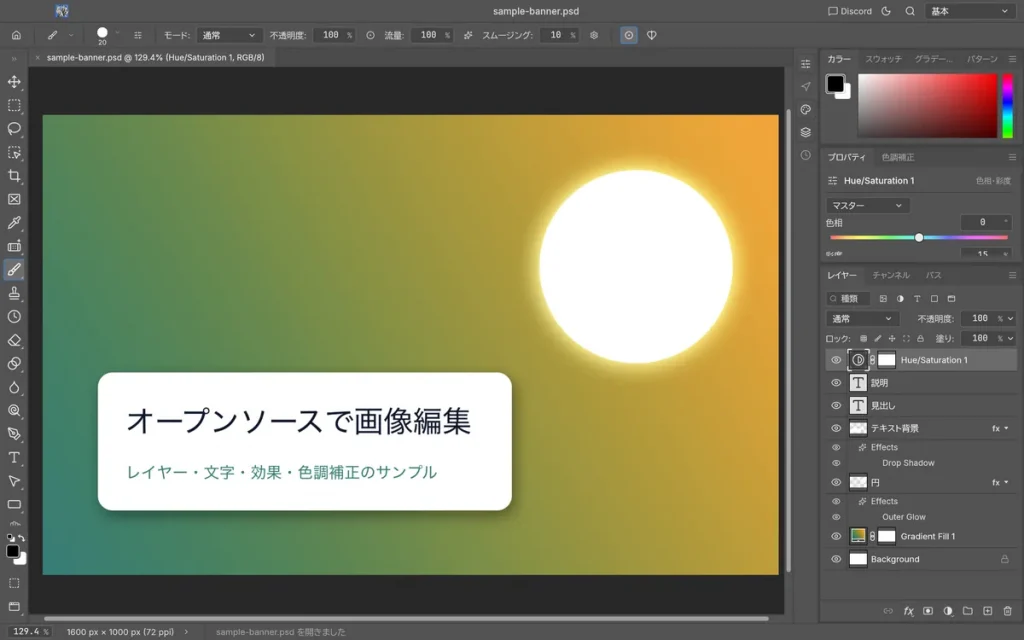Expand layer fill 塗り dropdown arrow
The image size is (1024, 640).
tap(1010, 338)
